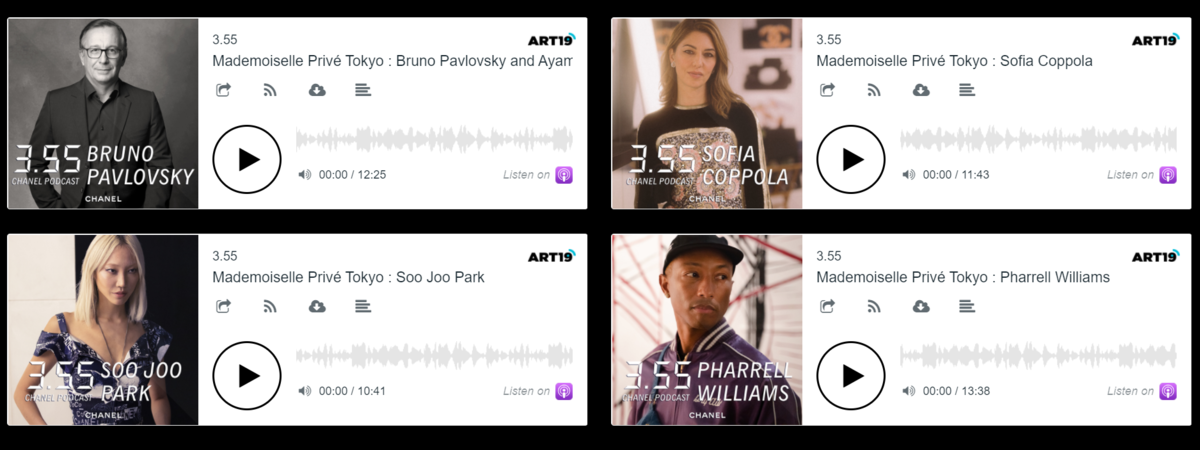Download the Sofia Coppola episode
Viewport: 1200px width, 450px height.
click(921, 90)
